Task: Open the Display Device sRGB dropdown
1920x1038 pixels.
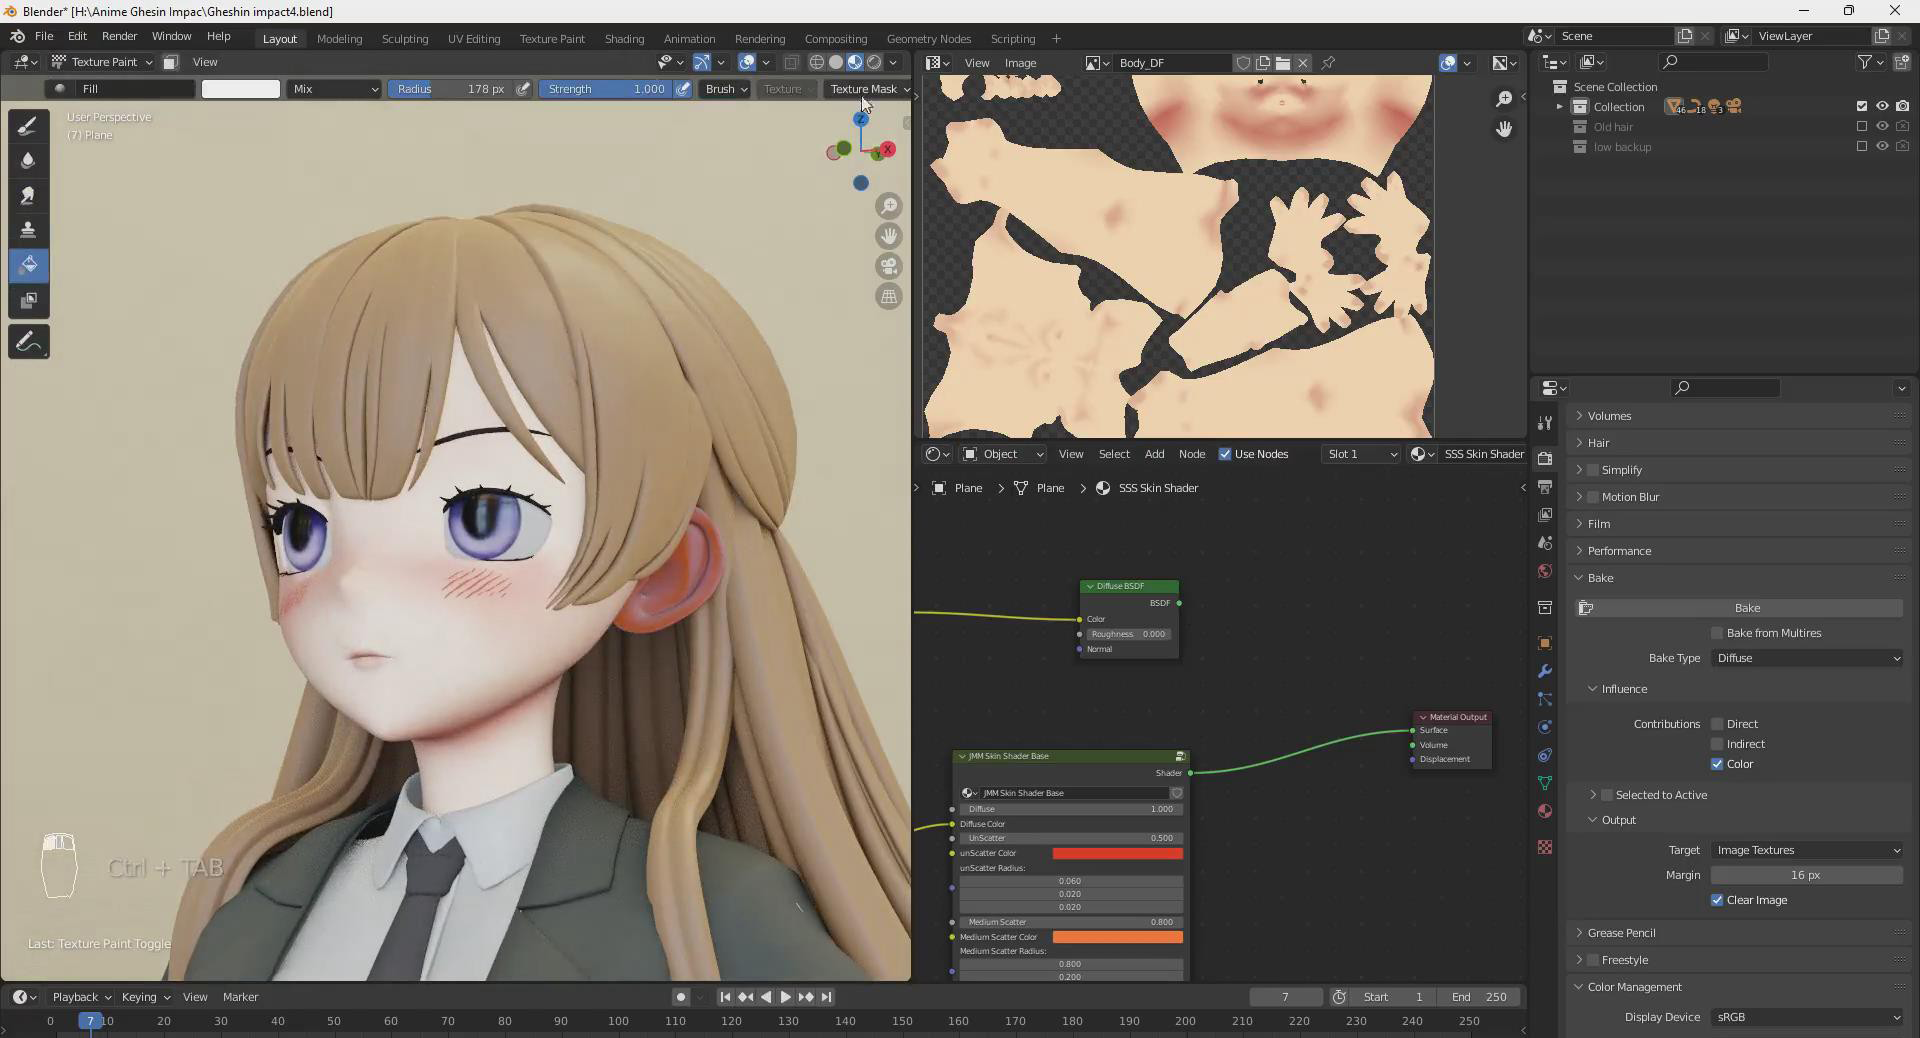Action: [x=1807, y=1017]
